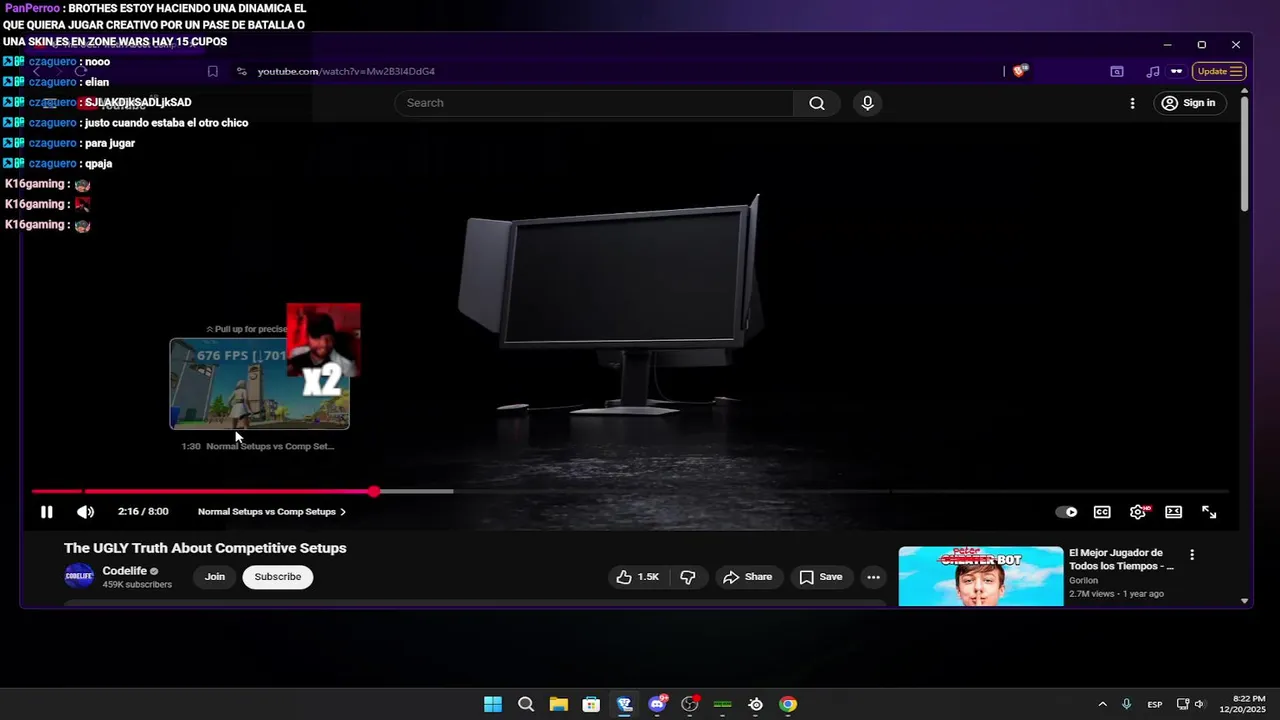This screenshot has width=1280, height=720.
Task: Like the video with 1.5K likes
Action: [638, 577]
